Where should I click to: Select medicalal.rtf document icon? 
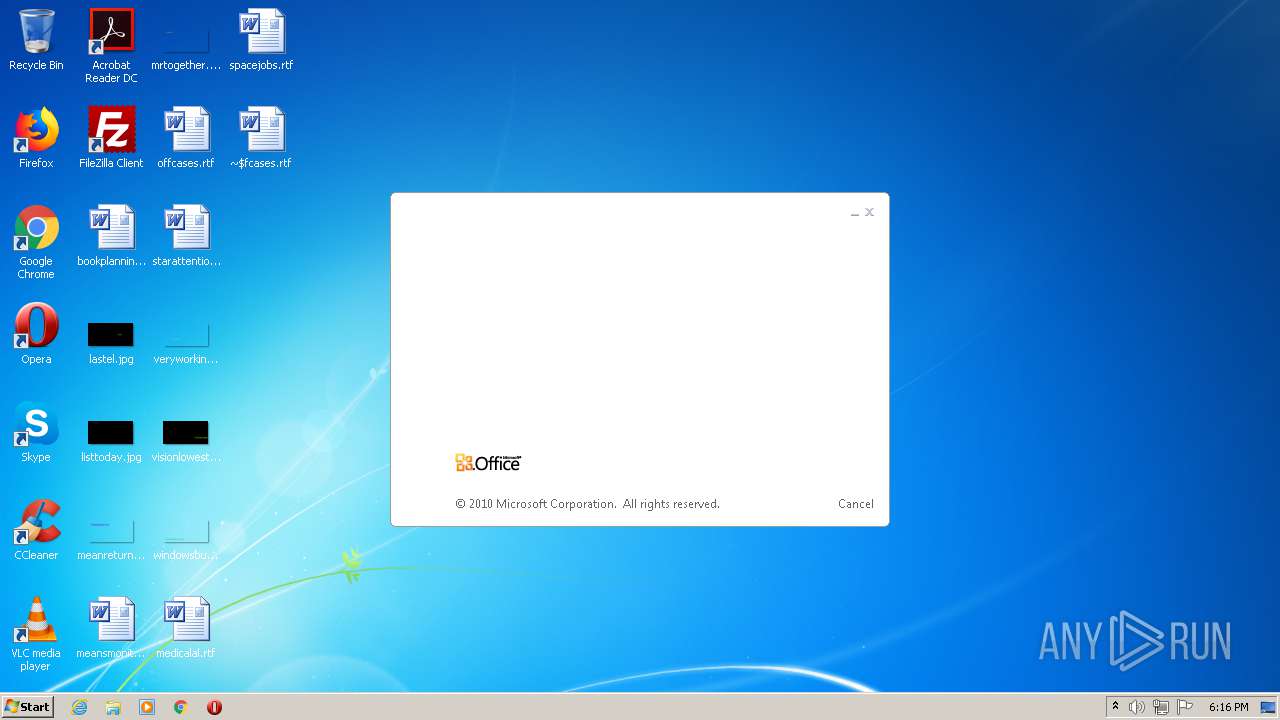tap(186, 628)
